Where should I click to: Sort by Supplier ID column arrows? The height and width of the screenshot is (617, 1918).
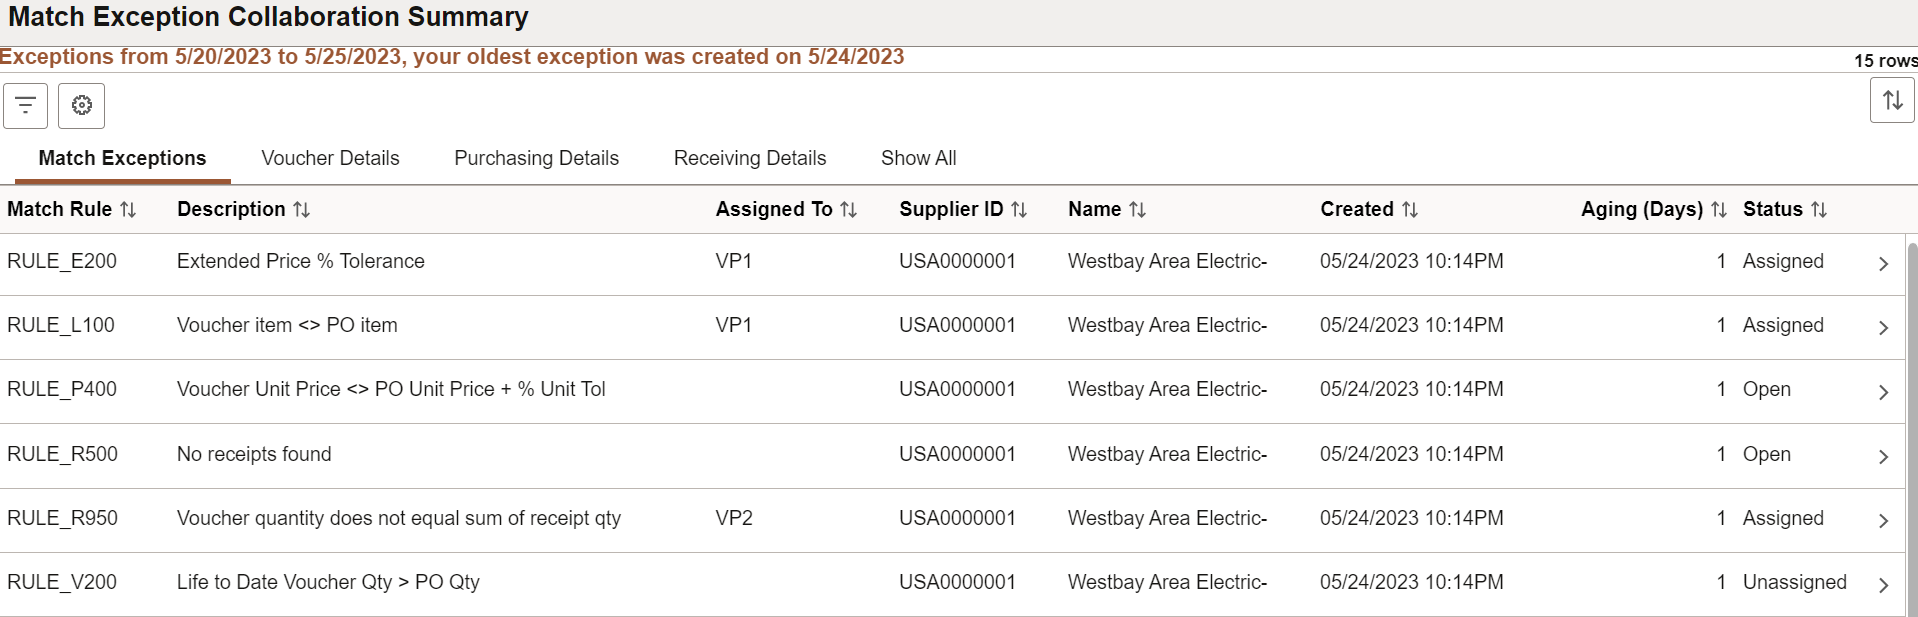point(1019,210)
